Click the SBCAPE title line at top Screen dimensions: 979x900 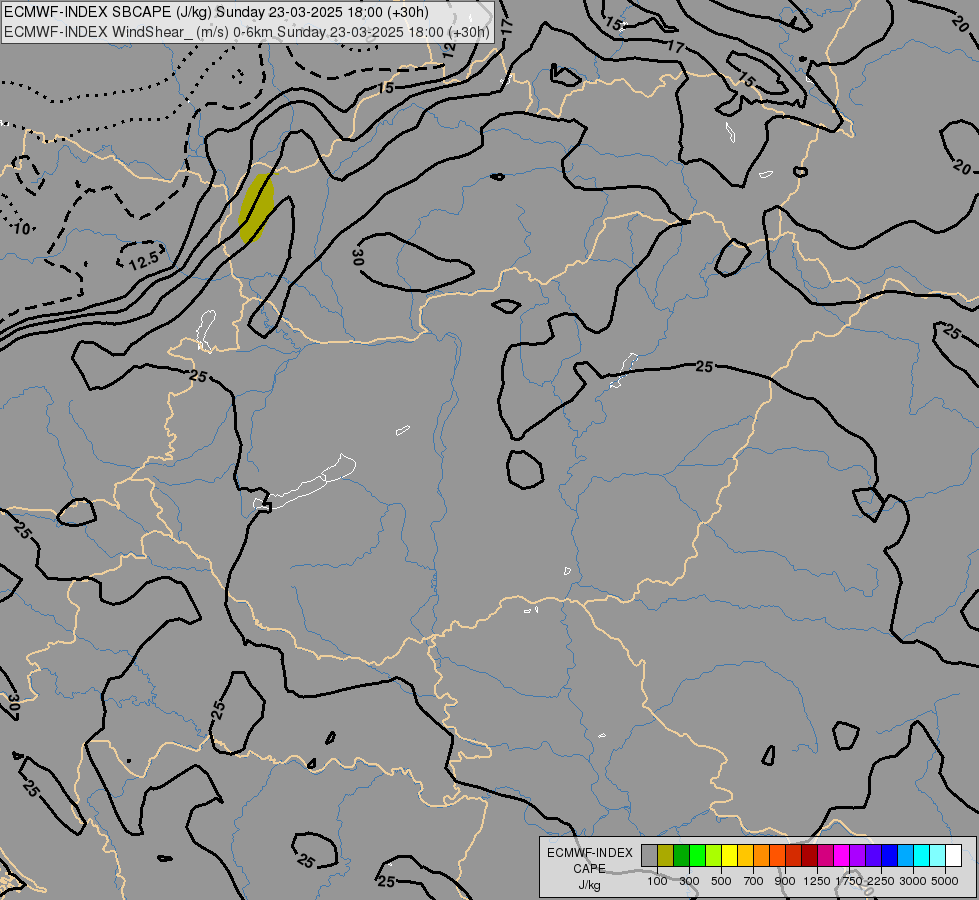[x=217, y=12]
